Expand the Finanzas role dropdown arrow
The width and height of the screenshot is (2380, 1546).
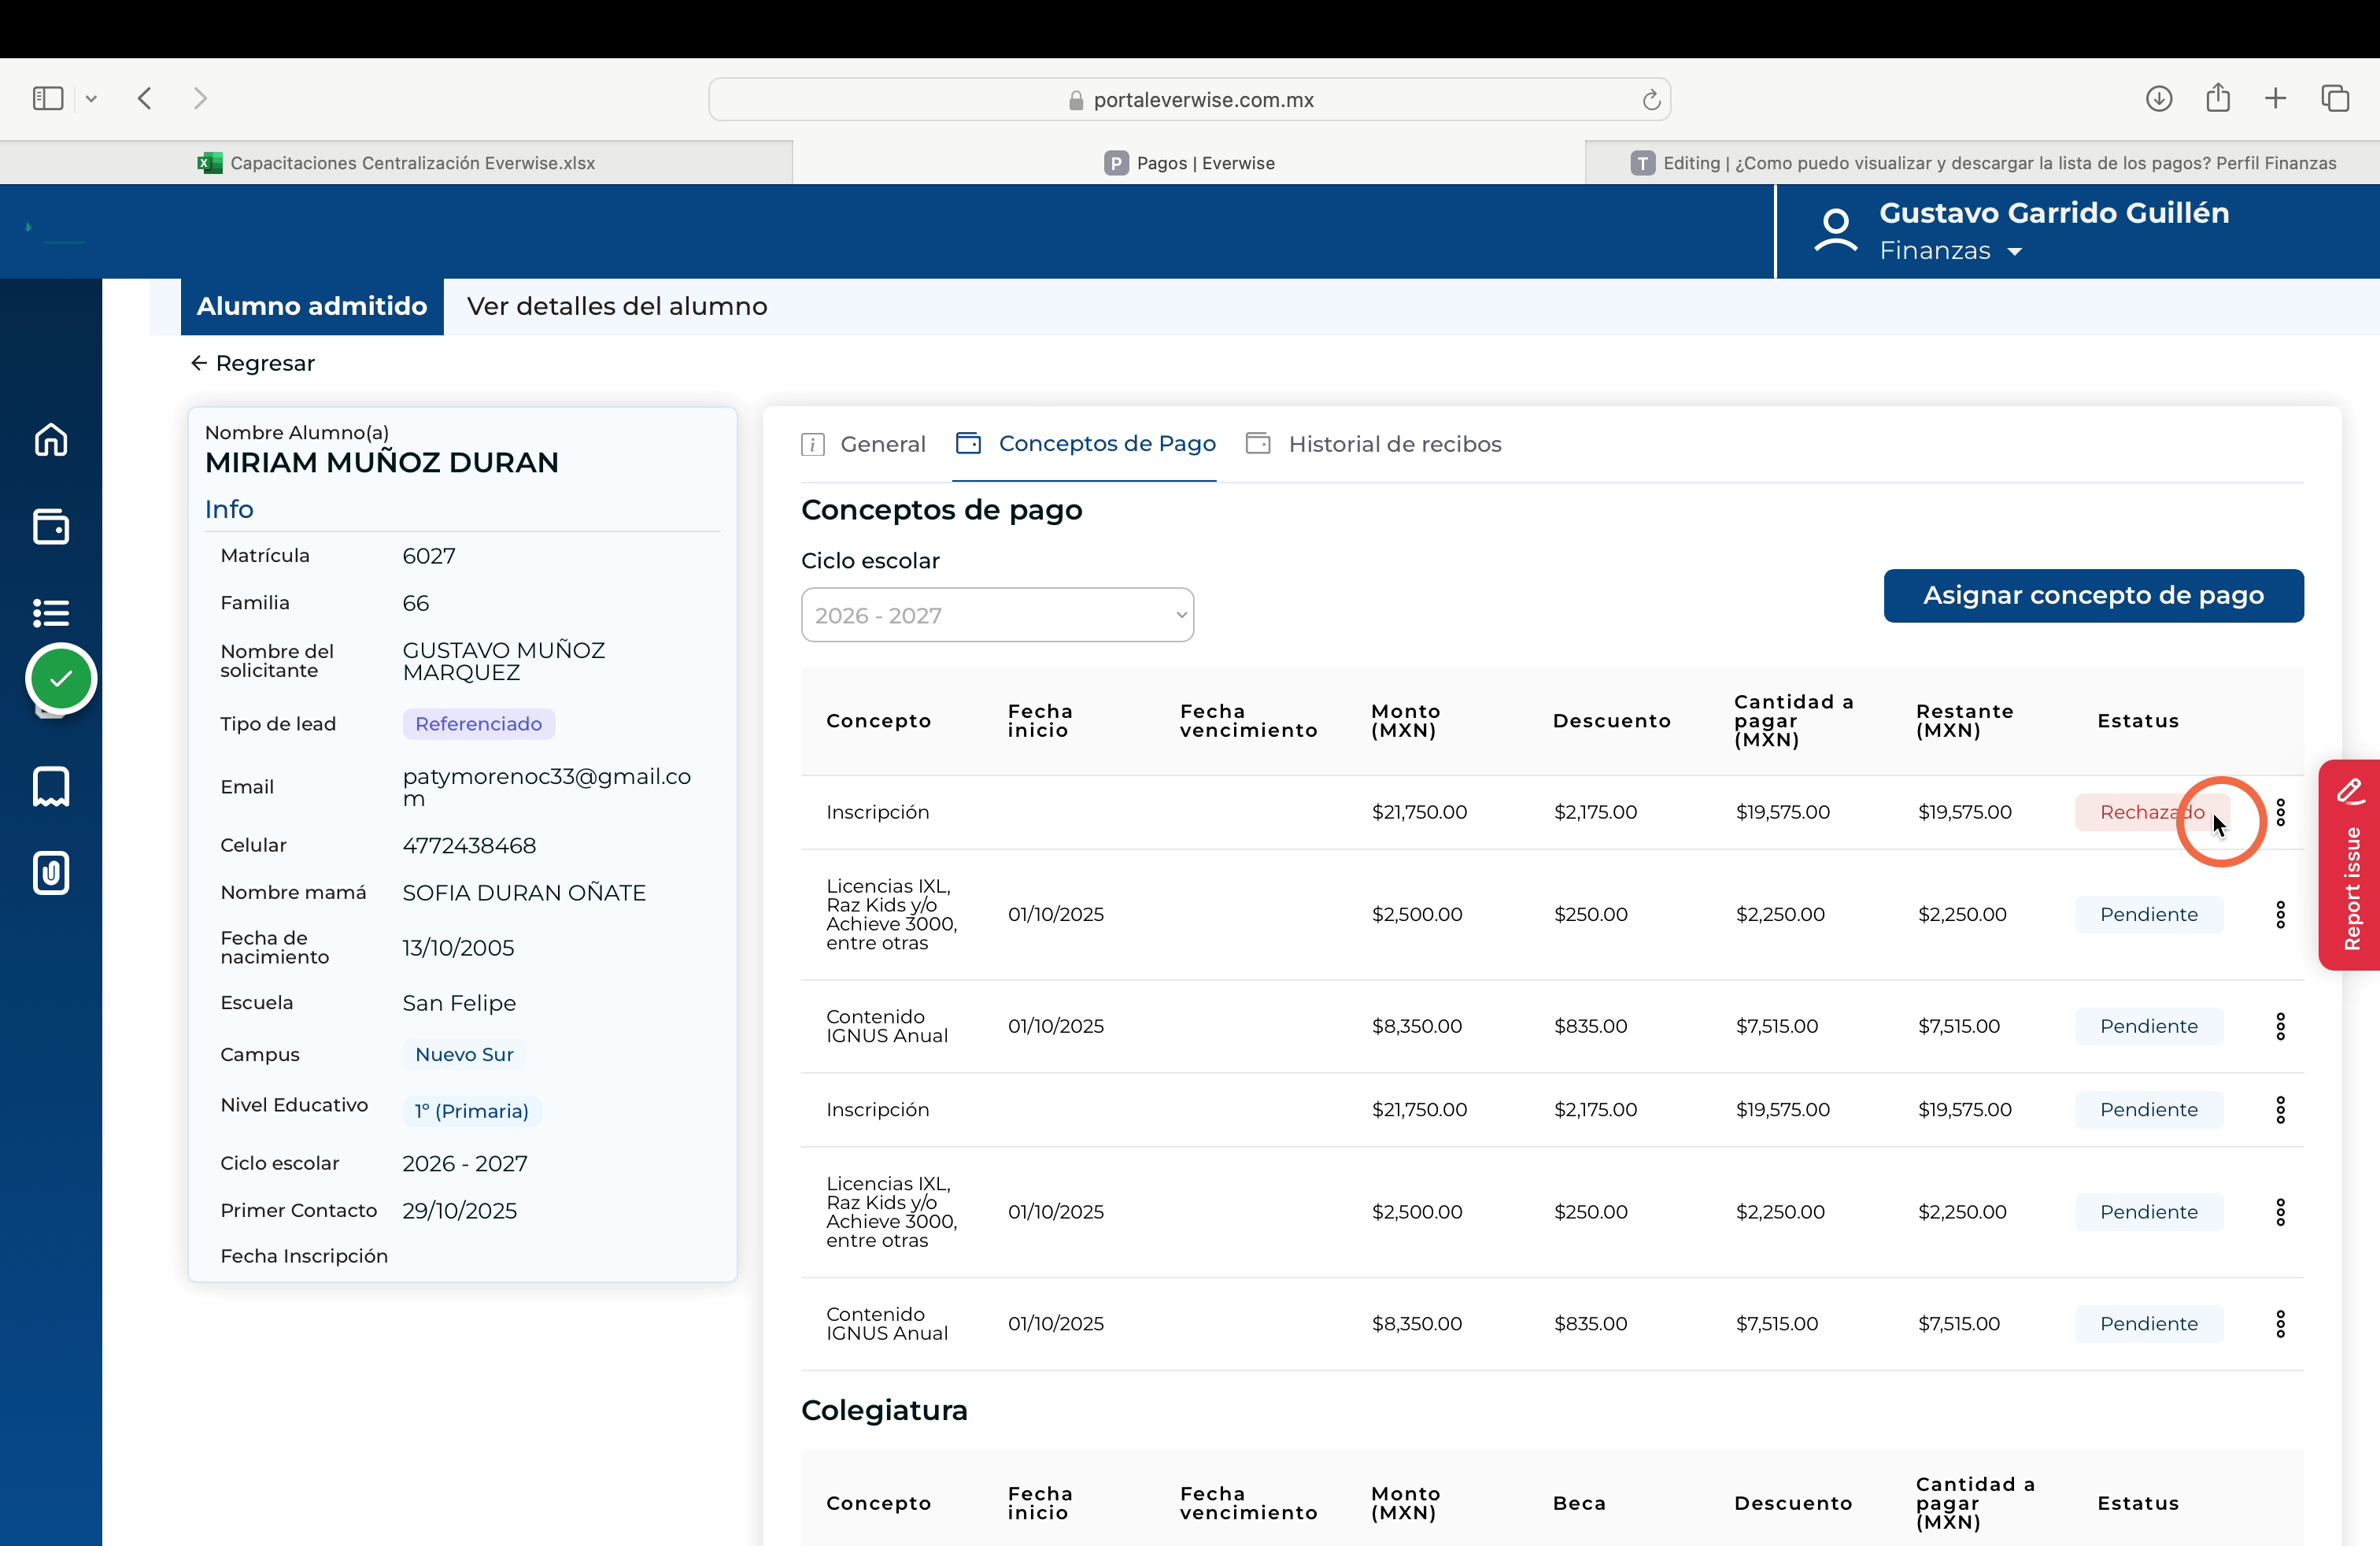(x=2015, y=252)
